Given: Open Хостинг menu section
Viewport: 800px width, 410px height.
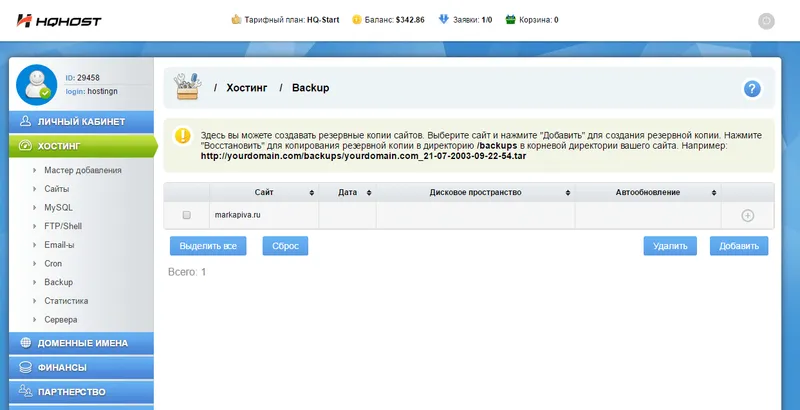Looking at the screenshot, I should [x=83, y=146].
